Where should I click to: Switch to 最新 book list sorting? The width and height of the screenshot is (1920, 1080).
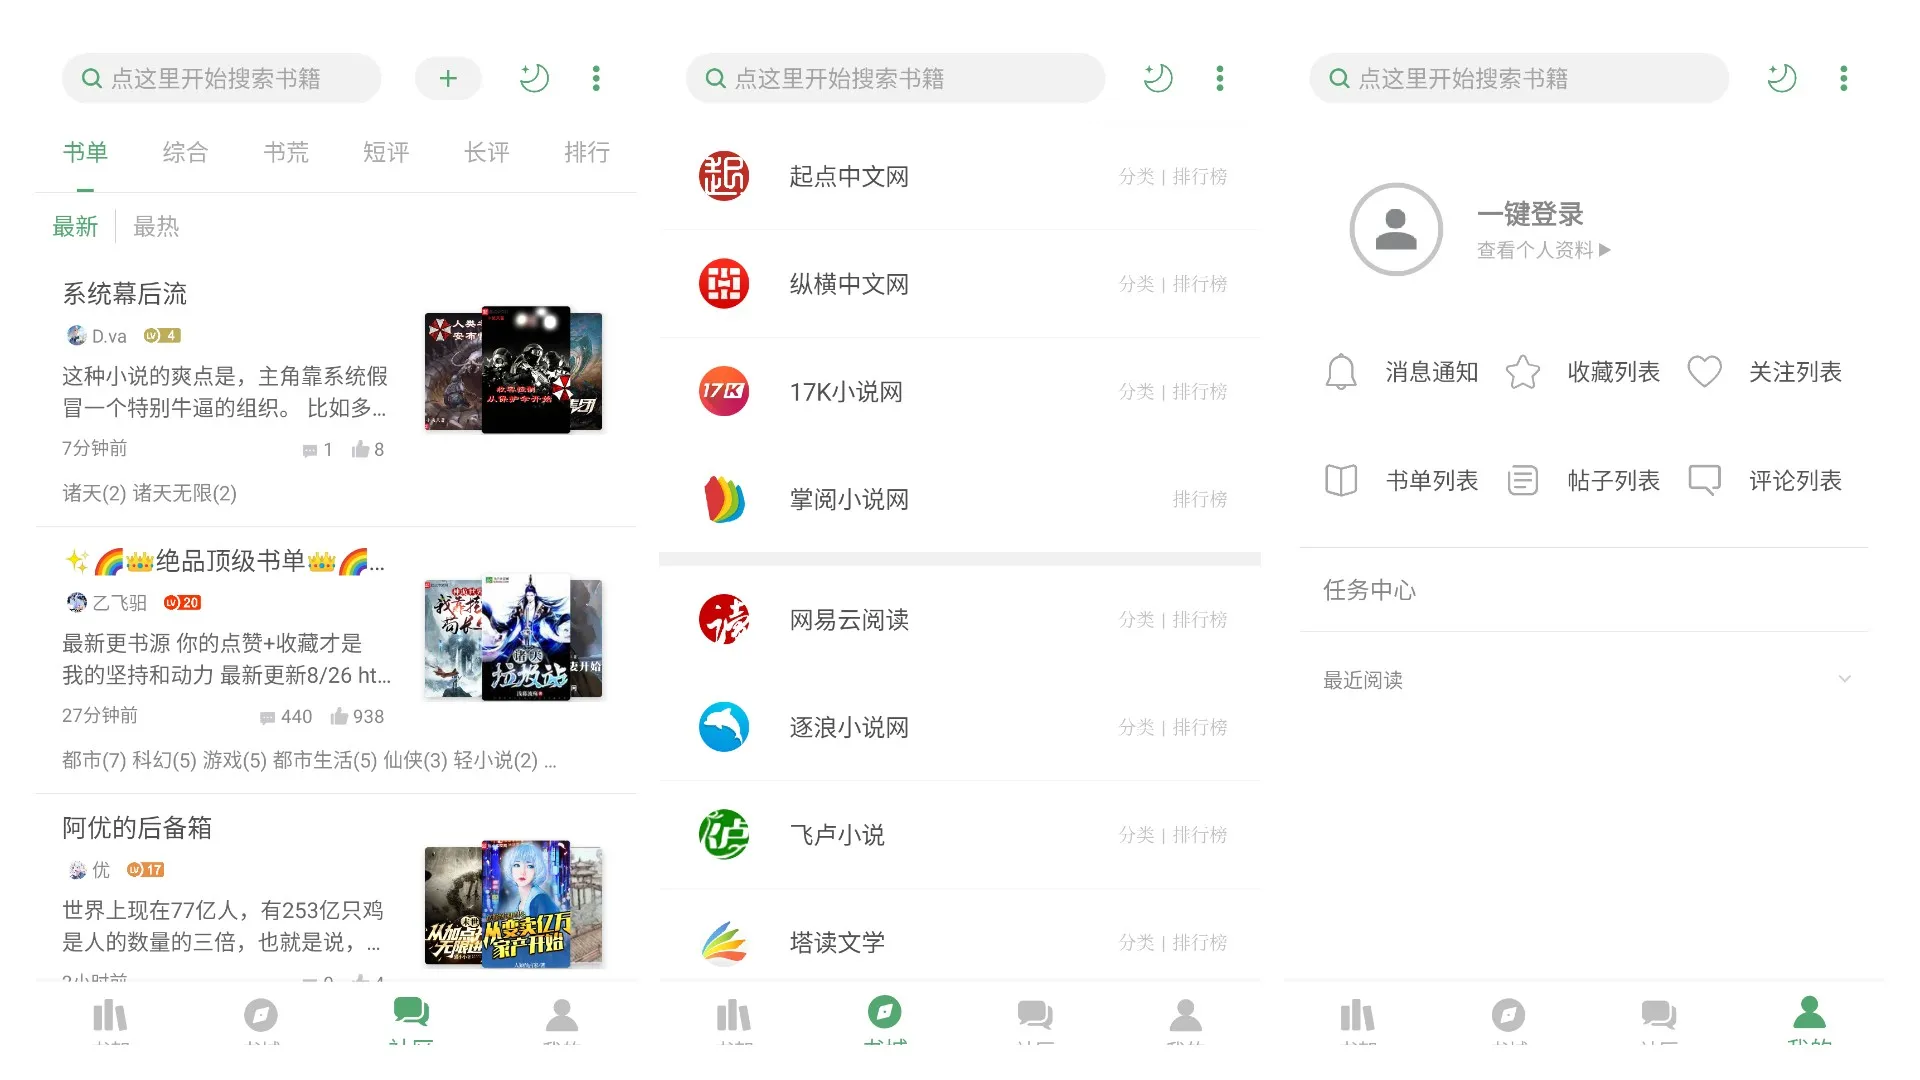(77, 226)
